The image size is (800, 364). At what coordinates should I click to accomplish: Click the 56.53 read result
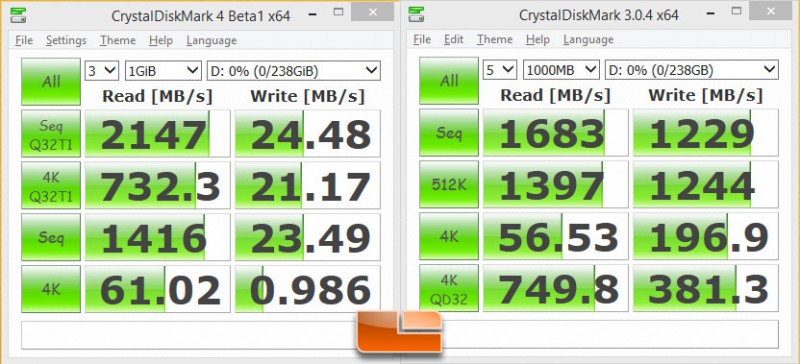(556, 236)
